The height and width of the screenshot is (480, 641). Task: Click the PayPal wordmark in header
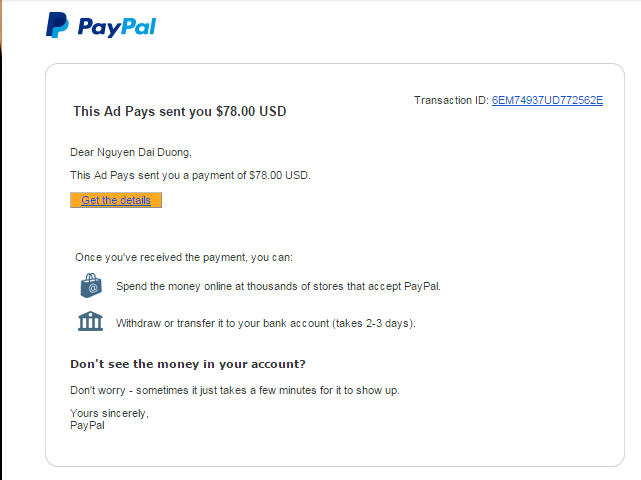pyautogui.click(x=116, y=27)
